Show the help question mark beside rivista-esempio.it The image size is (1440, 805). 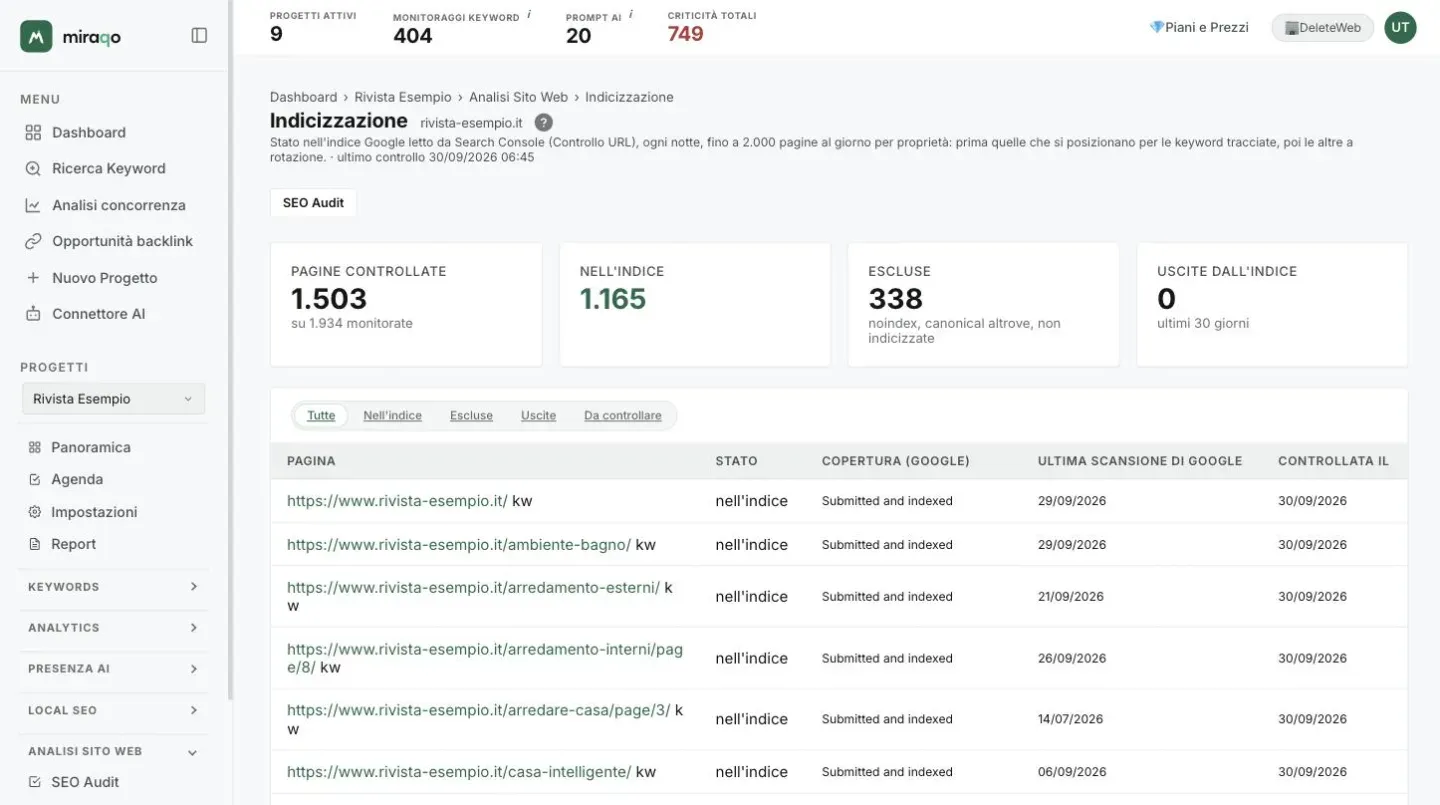(543, 122)
